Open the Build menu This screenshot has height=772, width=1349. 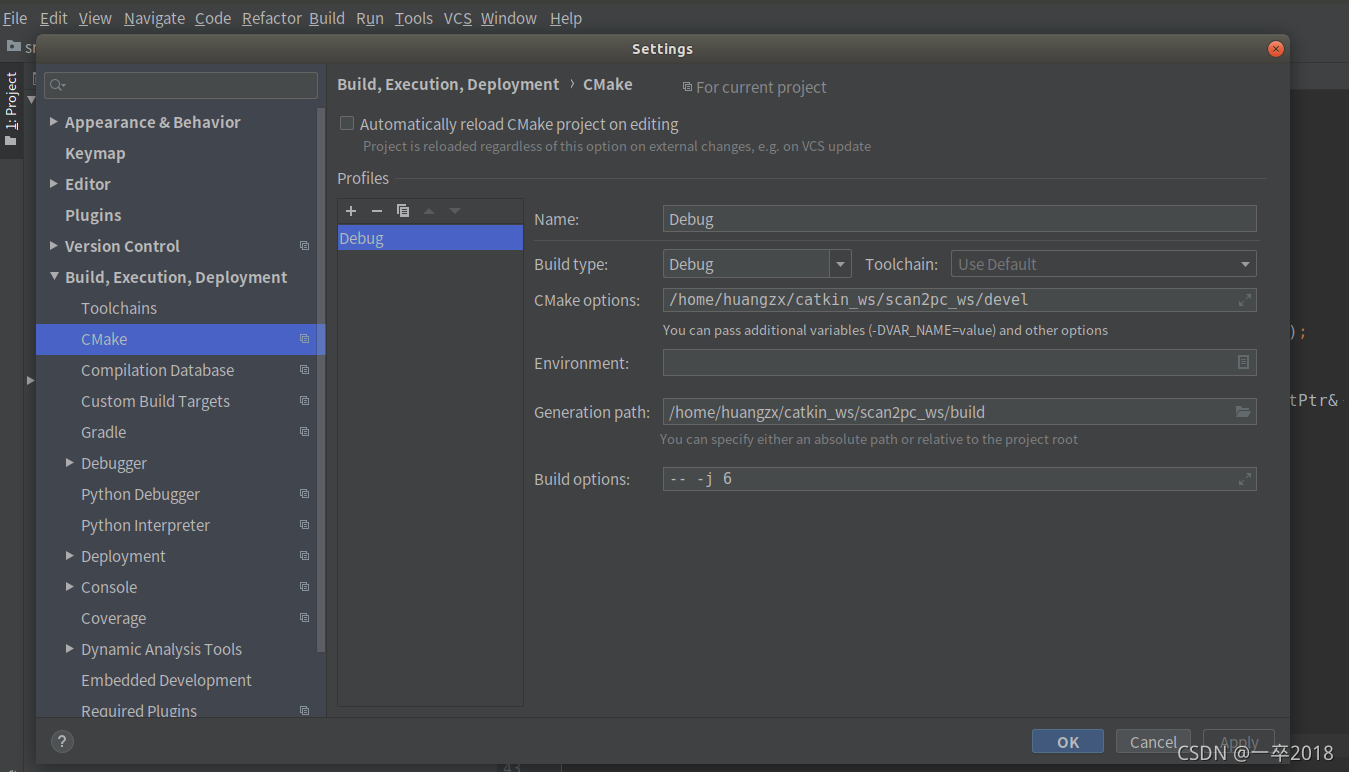pos(327,18)
